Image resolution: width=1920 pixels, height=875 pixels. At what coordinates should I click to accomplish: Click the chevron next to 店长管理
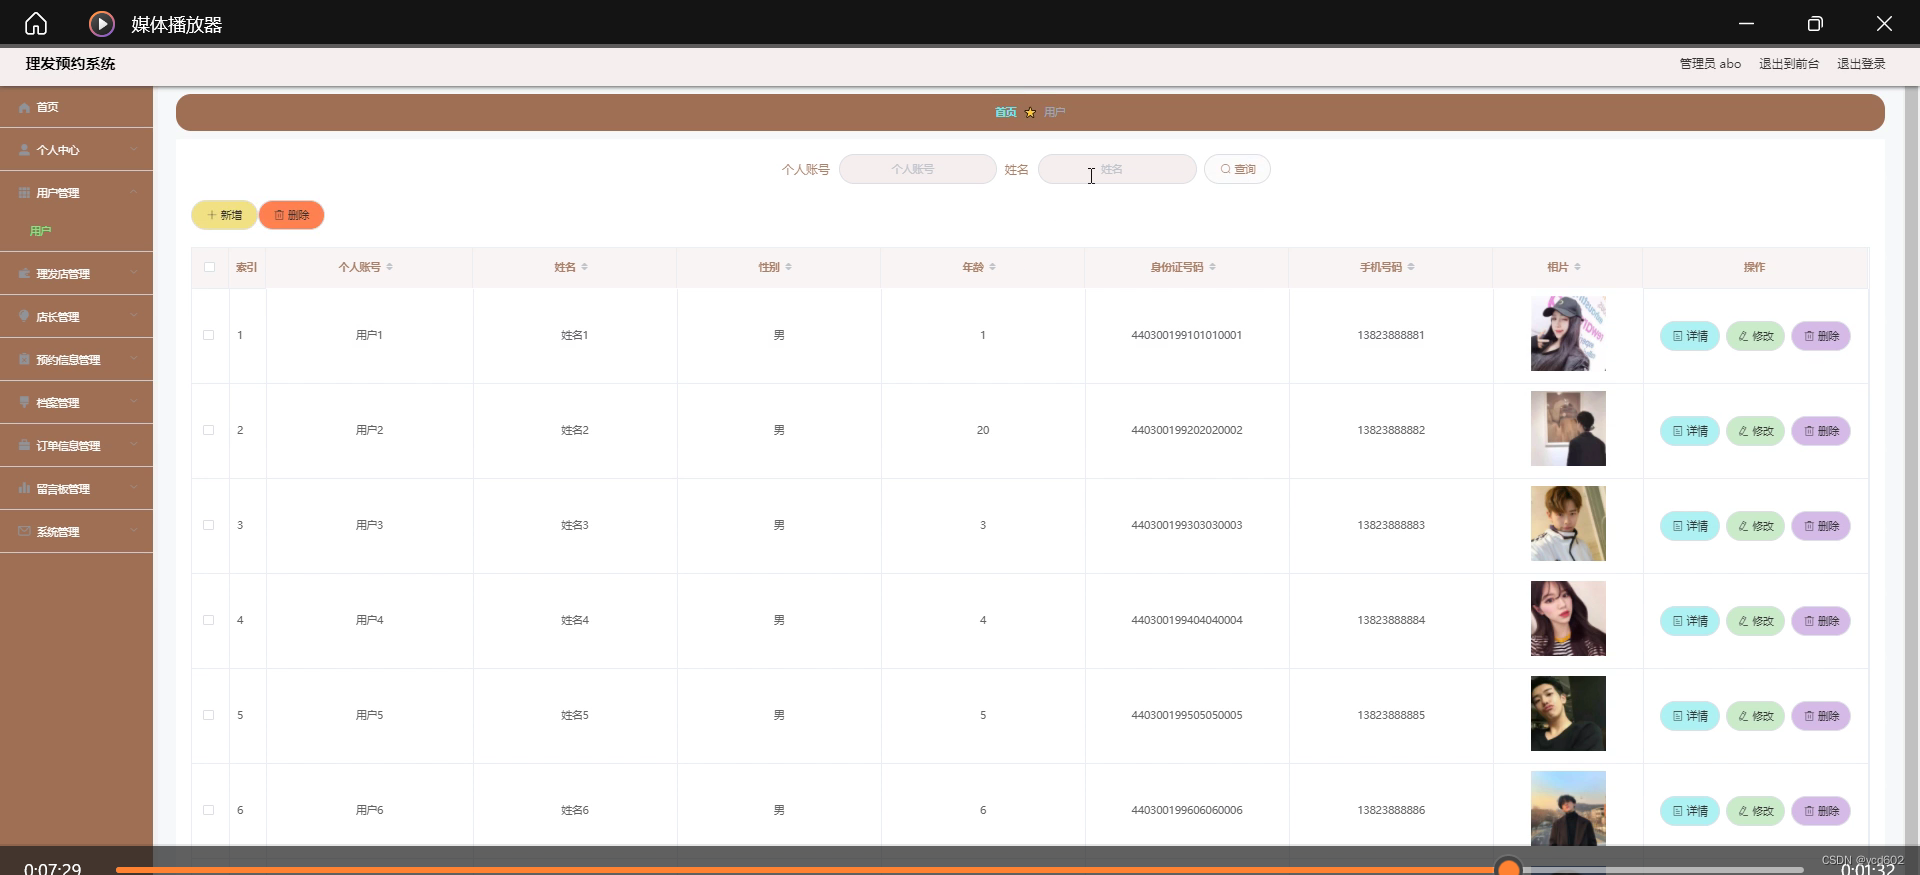point(133,316)
